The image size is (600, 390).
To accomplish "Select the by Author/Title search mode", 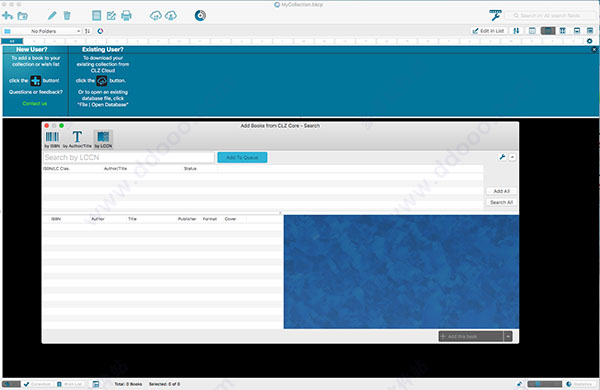I will click(77, 140).
